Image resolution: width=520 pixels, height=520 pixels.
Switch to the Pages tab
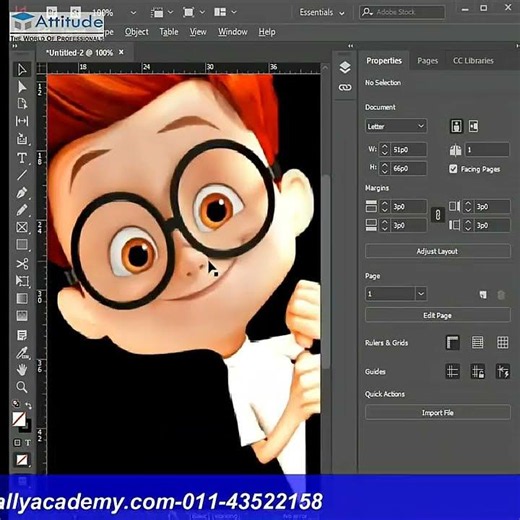pyautogui.click(x=427, y=61)
